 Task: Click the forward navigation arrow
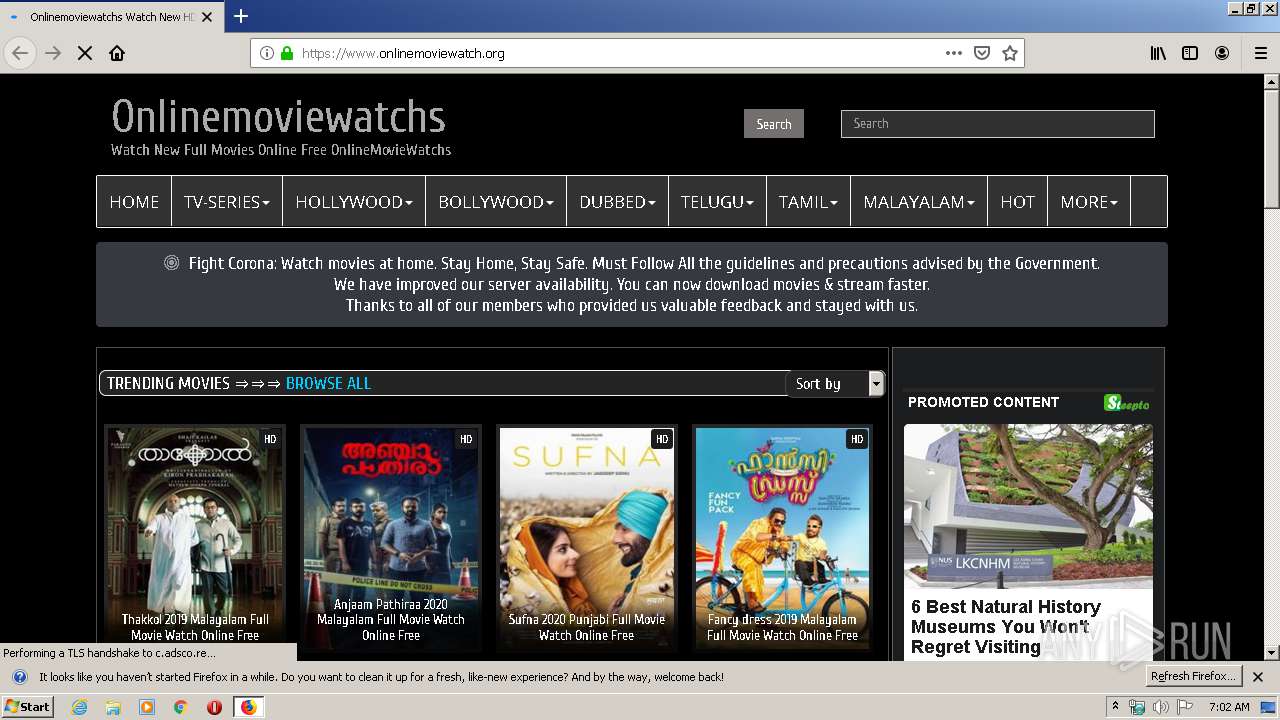click(x=53, y=53)
